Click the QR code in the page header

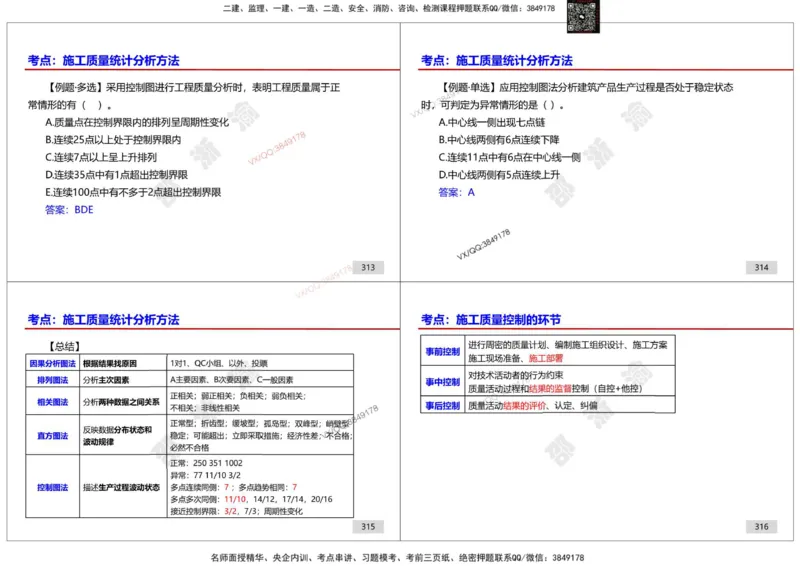tap(583, 16)
